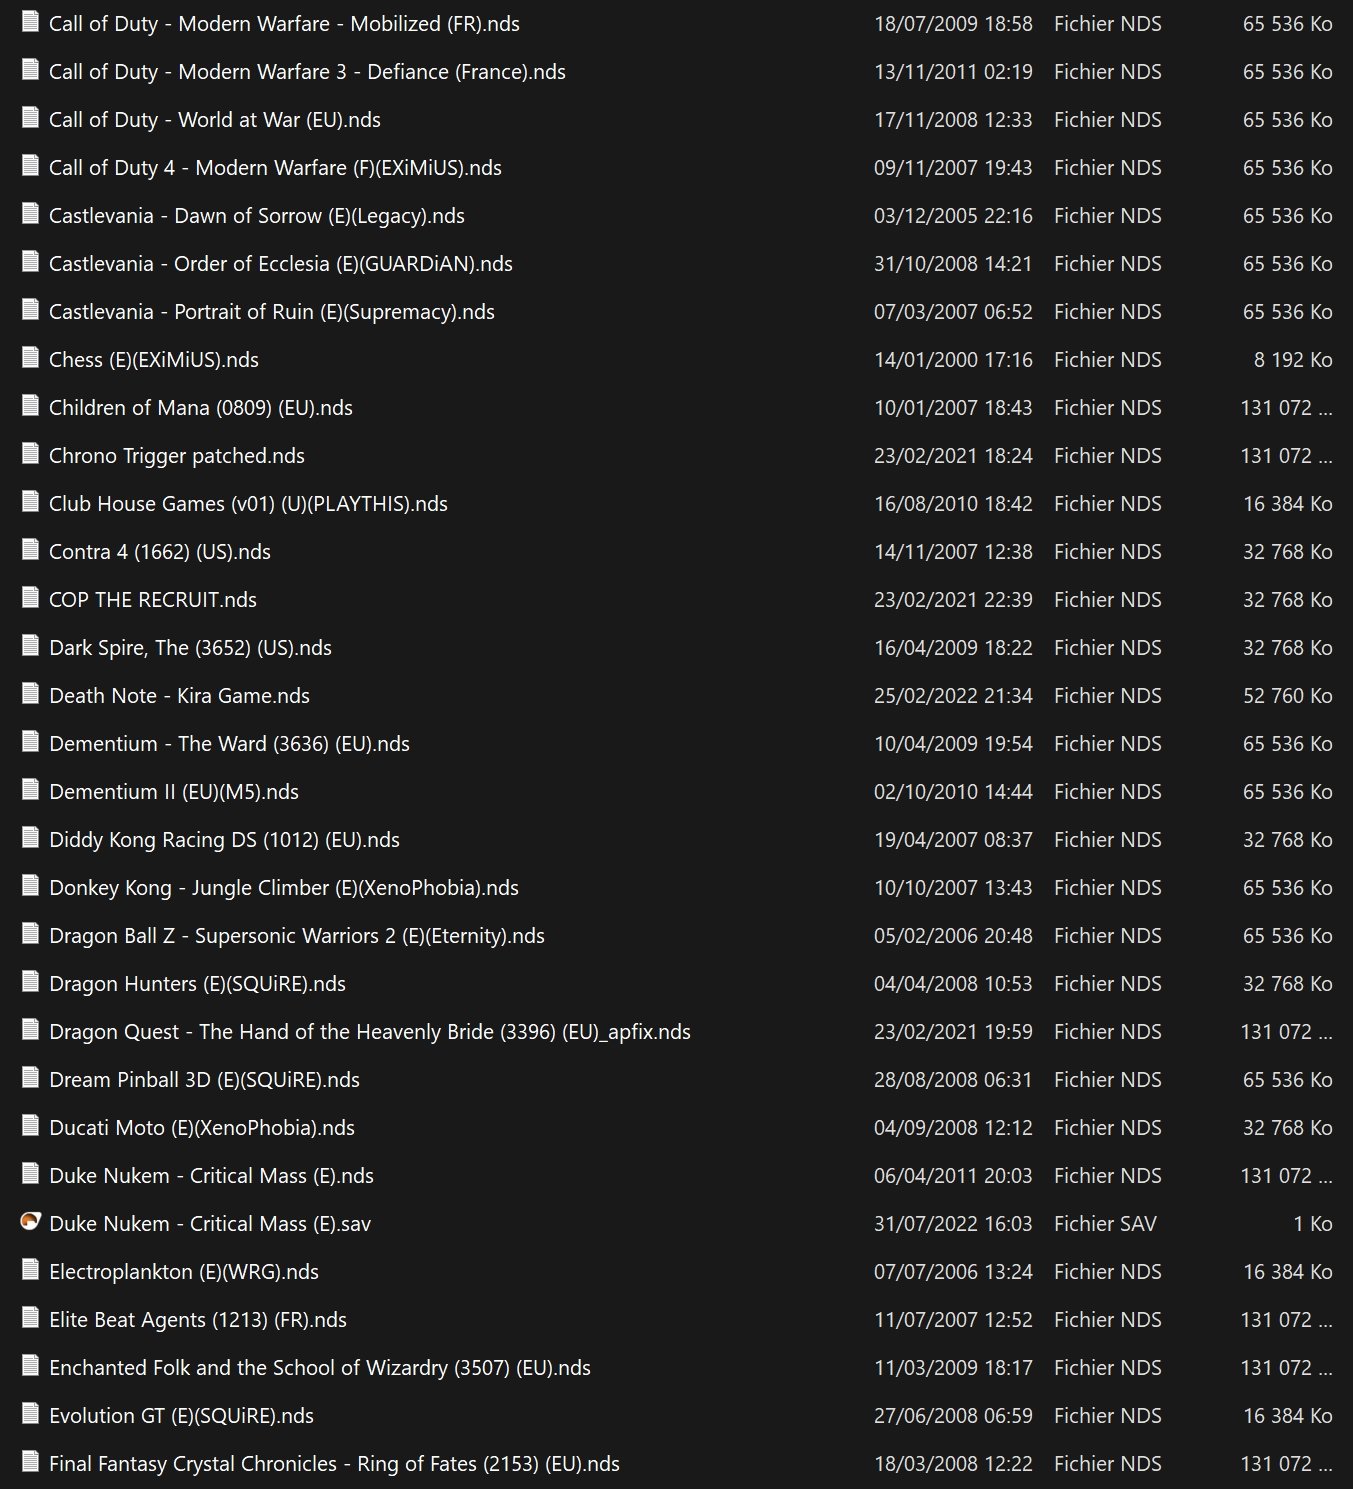Select the icon for Dementium II (EU)(M5).nds
Image resolution: width=1353 pixels, height=1489 pixels.
click(30, 790)
